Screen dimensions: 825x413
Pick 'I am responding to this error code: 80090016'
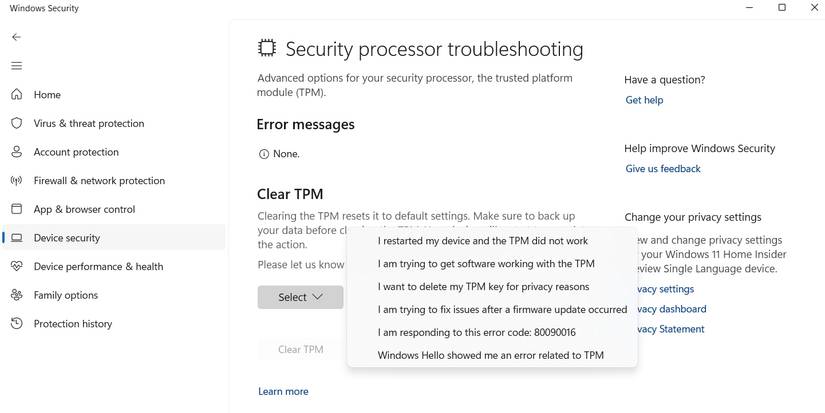(477, 332)
